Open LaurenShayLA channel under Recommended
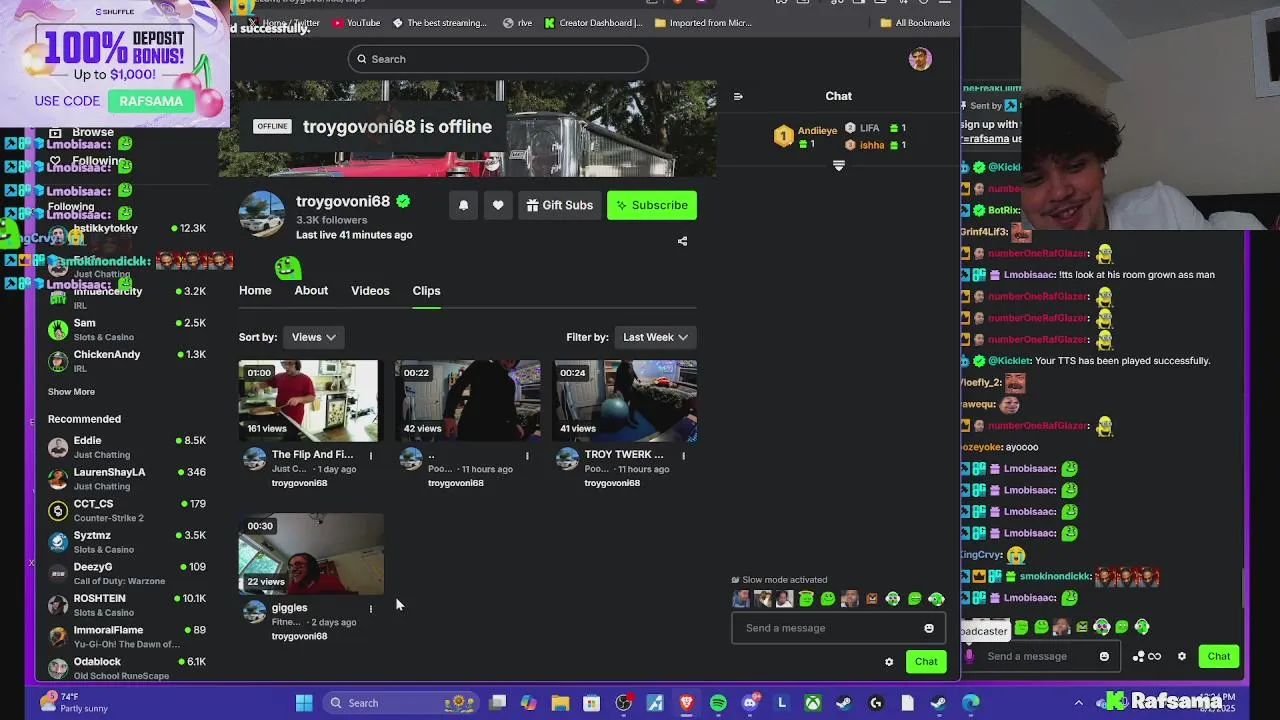Viewport: 1280px width, 720px height. [x=126, y=478]
